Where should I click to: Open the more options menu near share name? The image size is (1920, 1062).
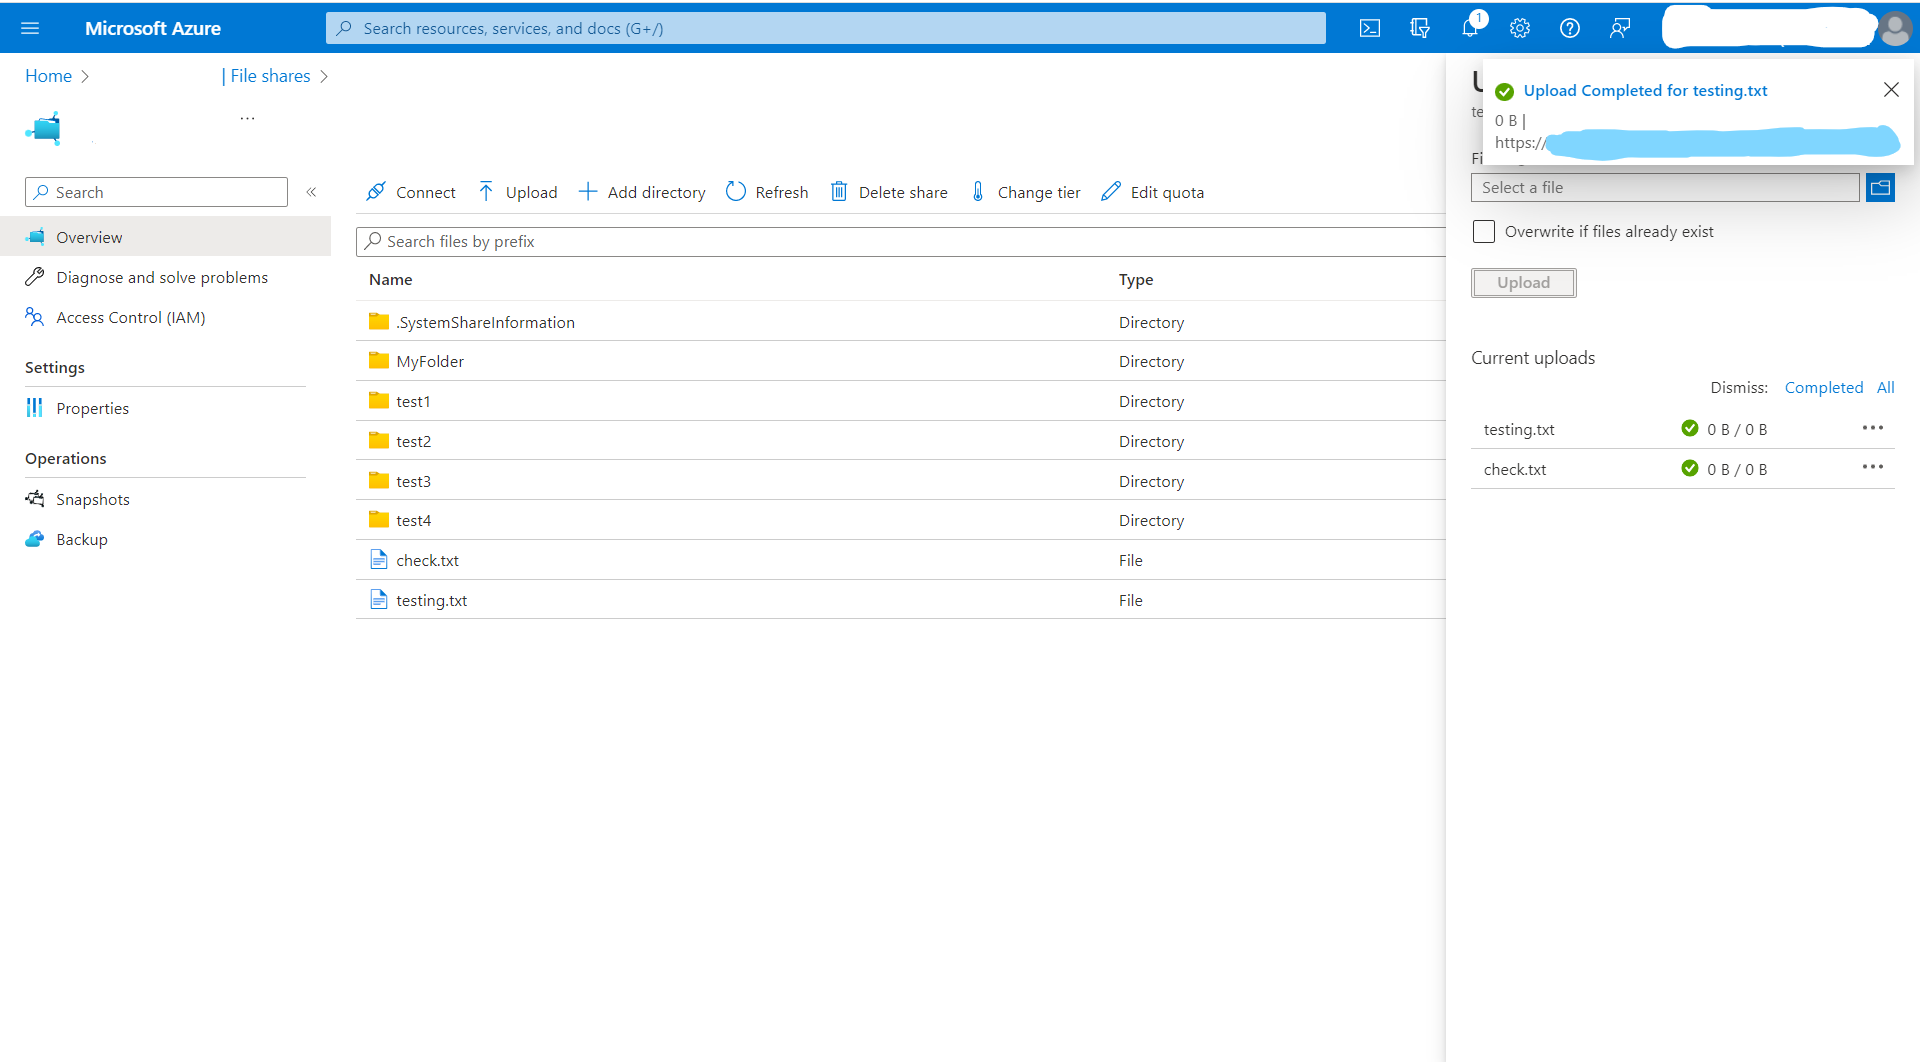tap(247, 117)
